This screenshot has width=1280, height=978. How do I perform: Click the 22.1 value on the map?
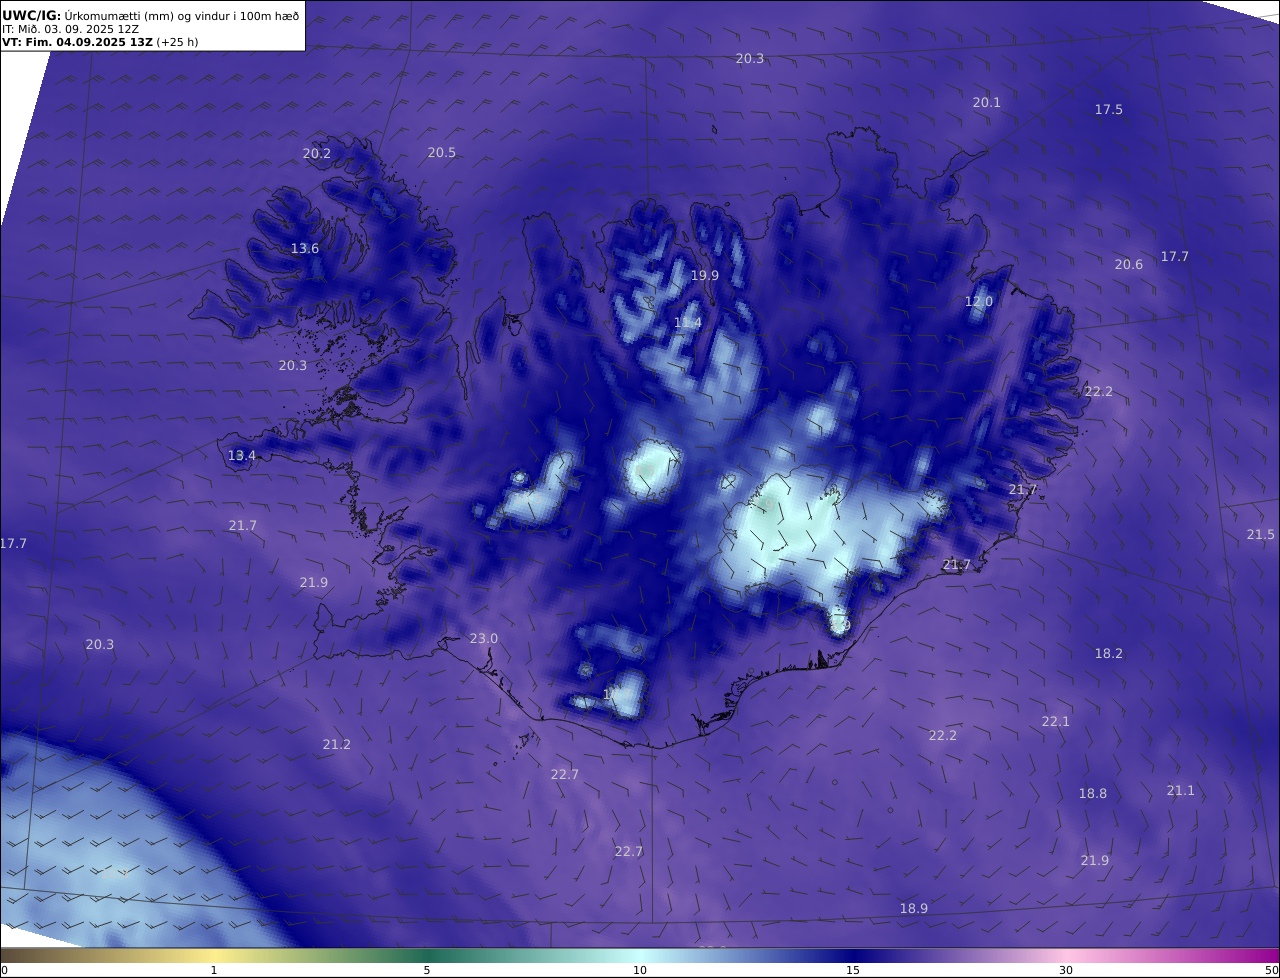coord(1056,721)
